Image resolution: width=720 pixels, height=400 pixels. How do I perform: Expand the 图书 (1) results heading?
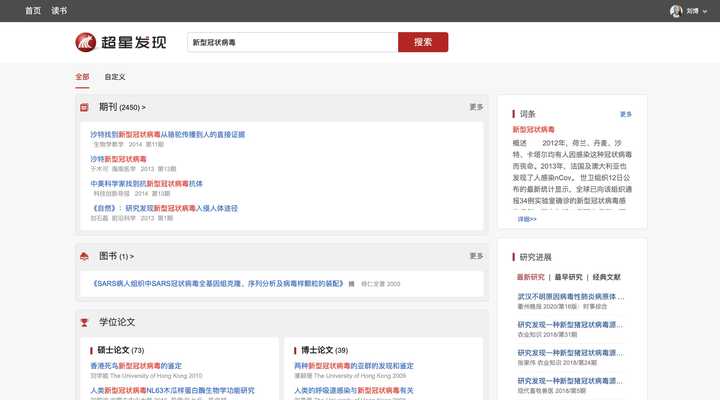[x=116, y=256]
